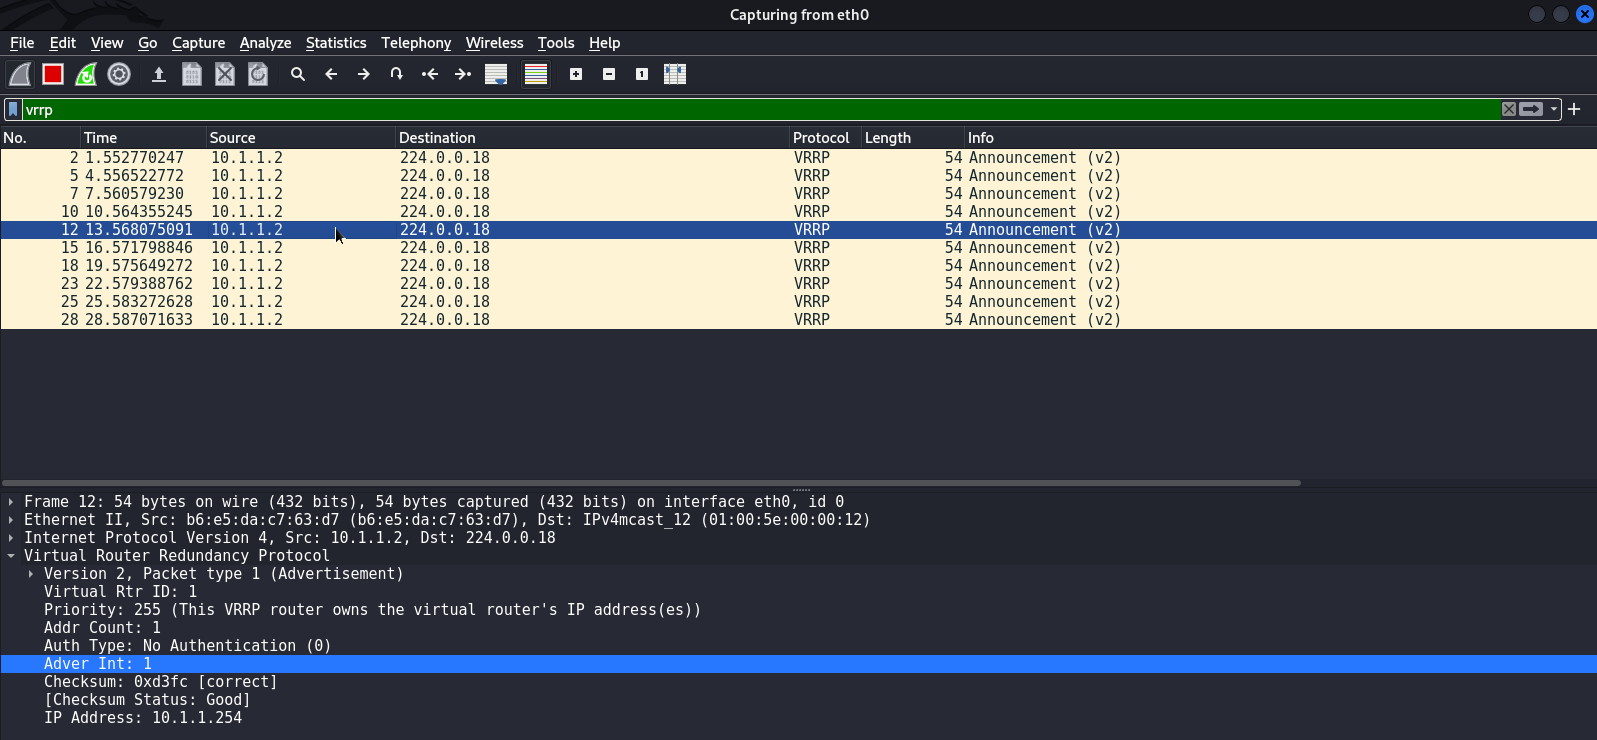The width and height of the screenshot is (1597, 740).
Task: Click the find packet magnifier icon
Action: pyautogui.click(x=298, y=74)
